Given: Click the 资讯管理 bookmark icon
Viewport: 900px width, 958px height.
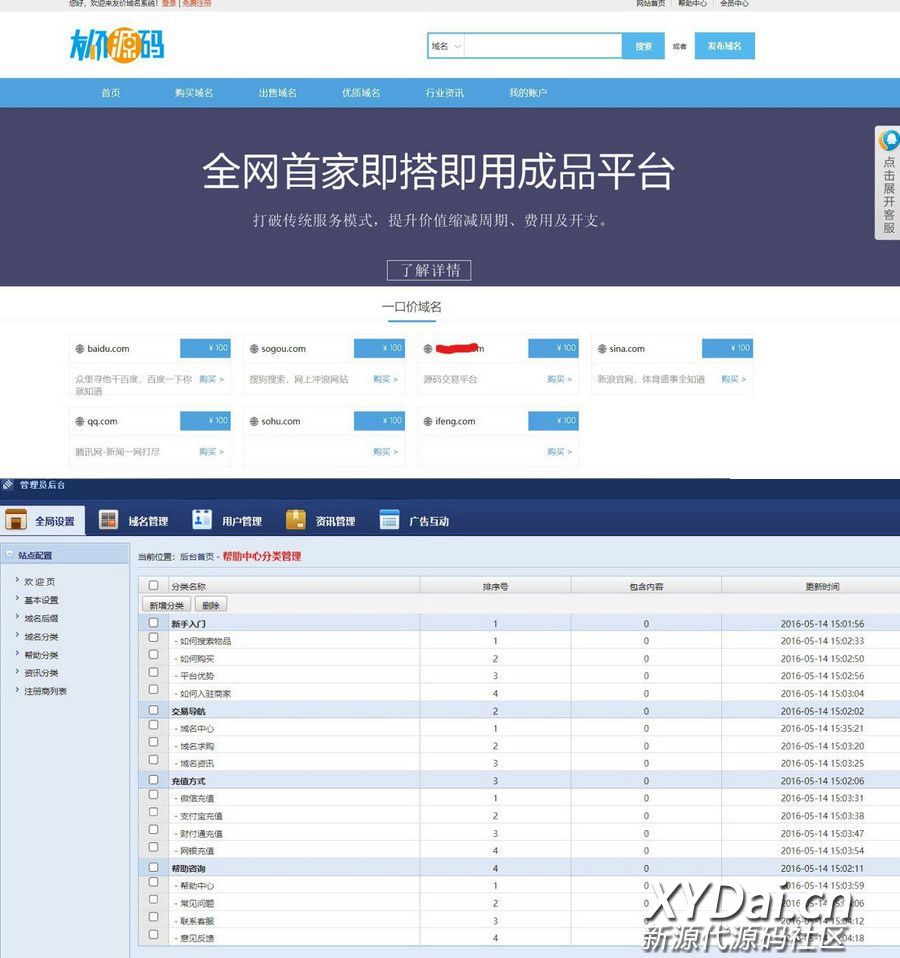Looking at the screenshot, I should 296,520.
